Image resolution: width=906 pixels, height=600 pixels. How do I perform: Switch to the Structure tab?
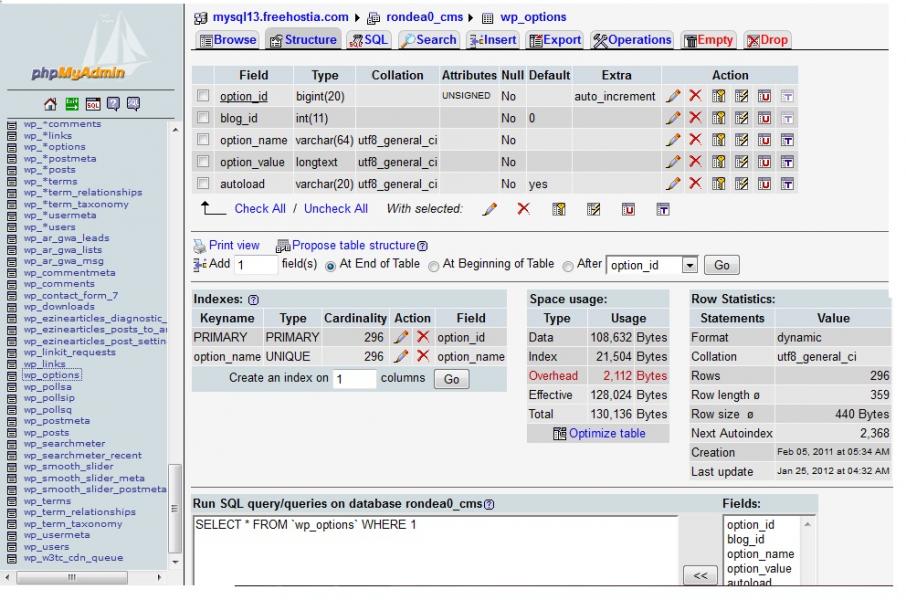[x=303, y=40]
